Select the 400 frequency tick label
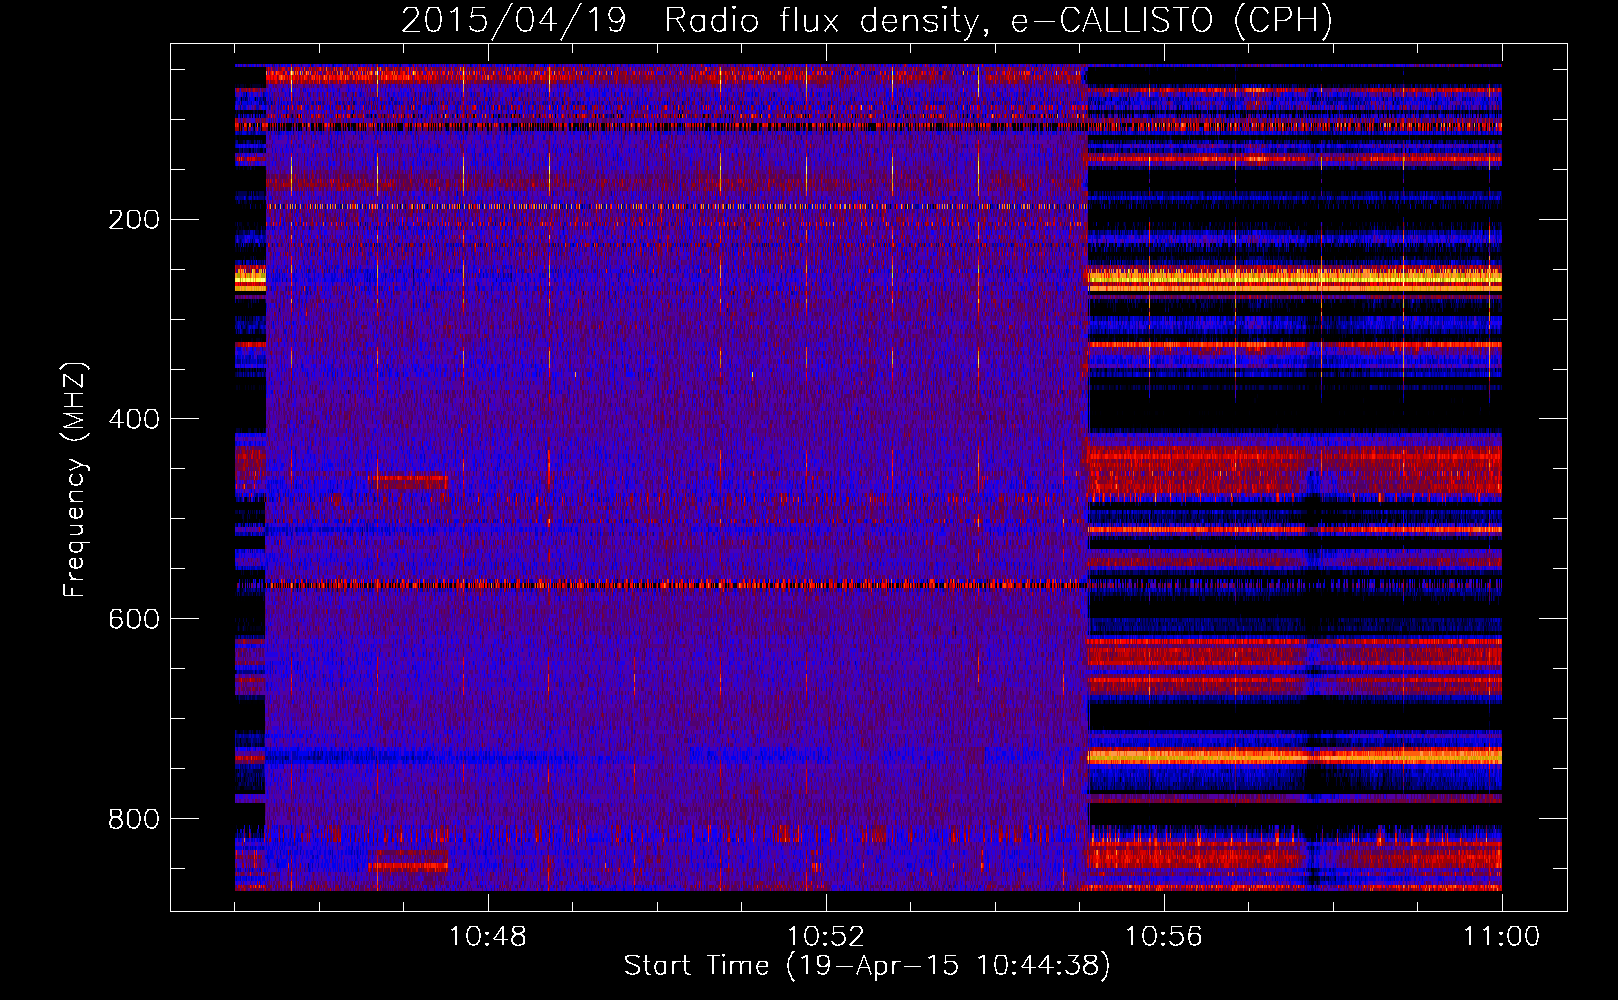This screenshot has height=1000, width=1618. click(x=134, y=419)
